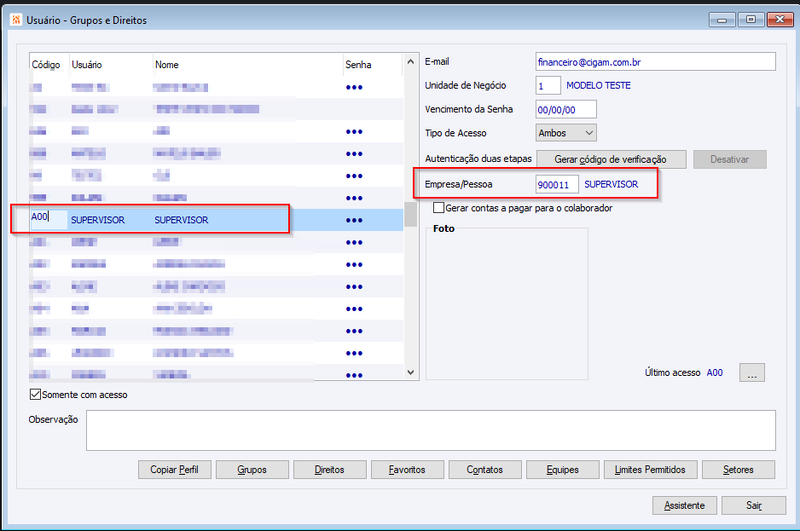Click the Empresa/Pessoa code field 900011

point(557,184)
